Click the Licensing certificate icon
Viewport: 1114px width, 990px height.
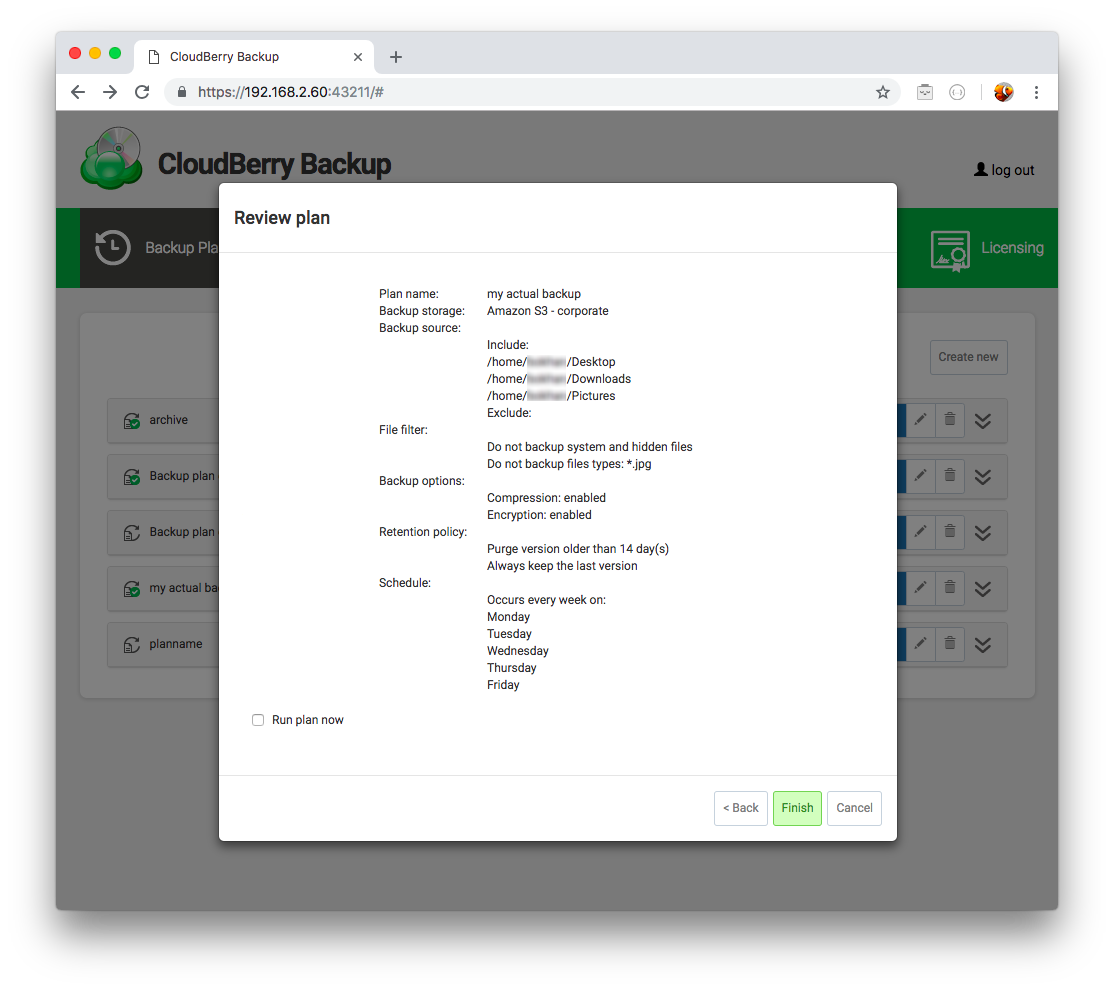coord(950,251)
